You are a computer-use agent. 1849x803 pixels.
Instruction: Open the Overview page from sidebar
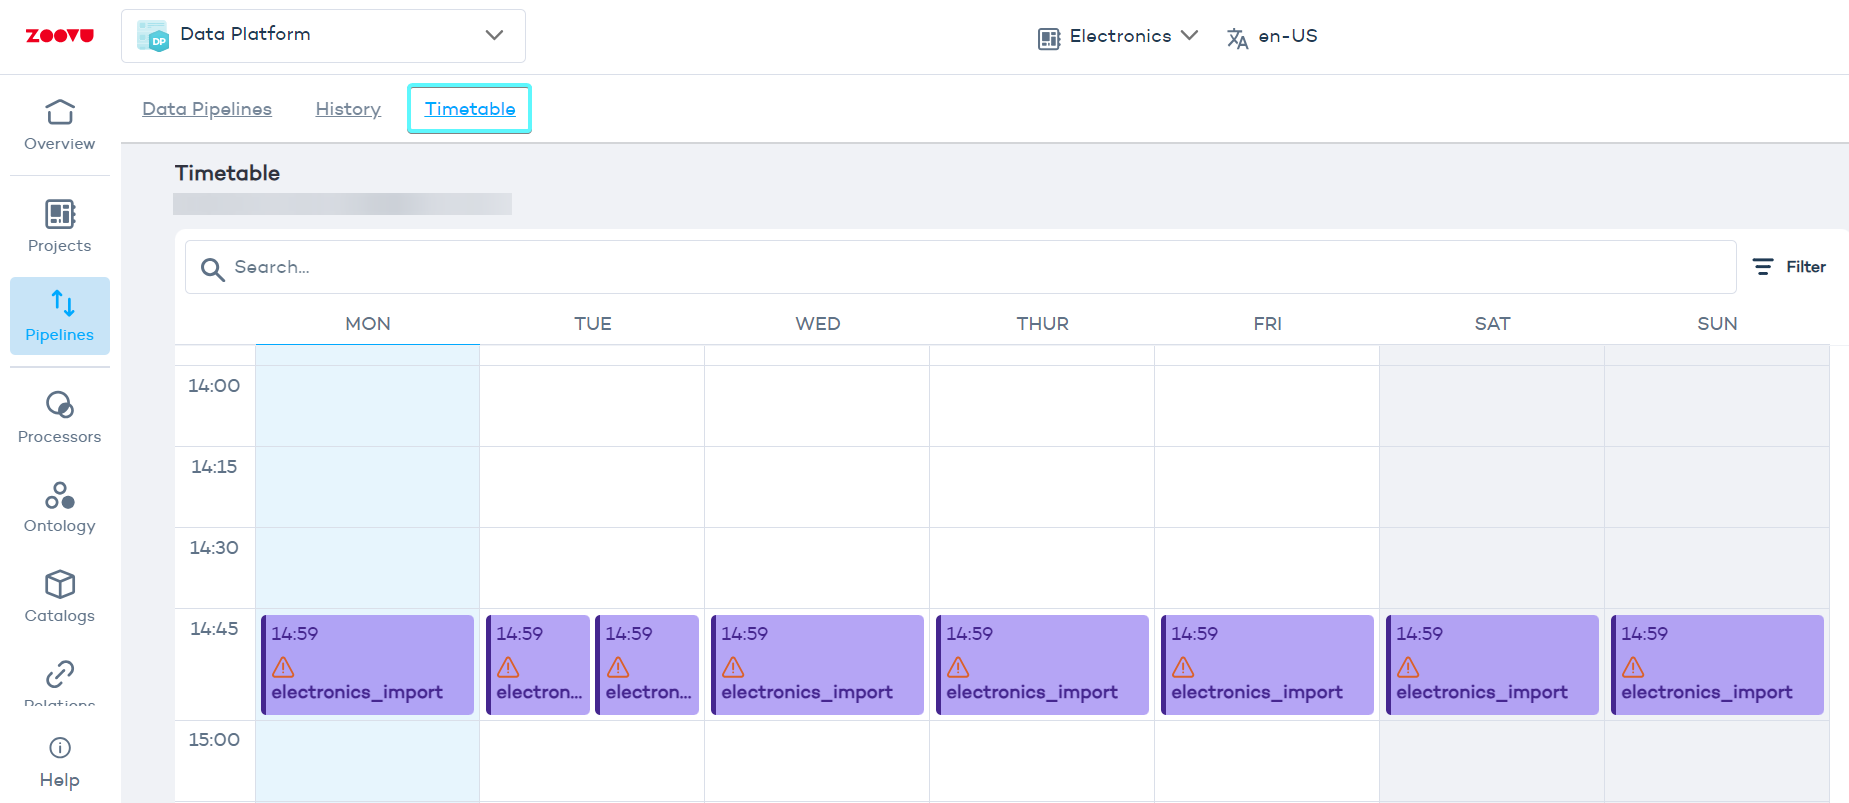[60, 125]
